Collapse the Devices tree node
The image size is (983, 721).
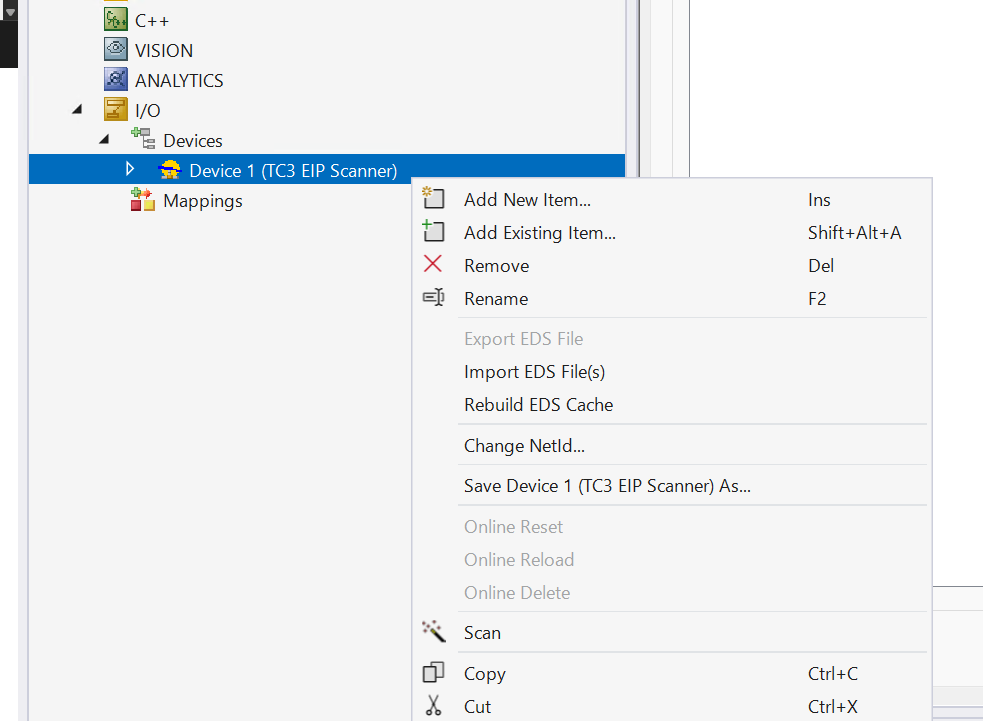click(103, 140)
